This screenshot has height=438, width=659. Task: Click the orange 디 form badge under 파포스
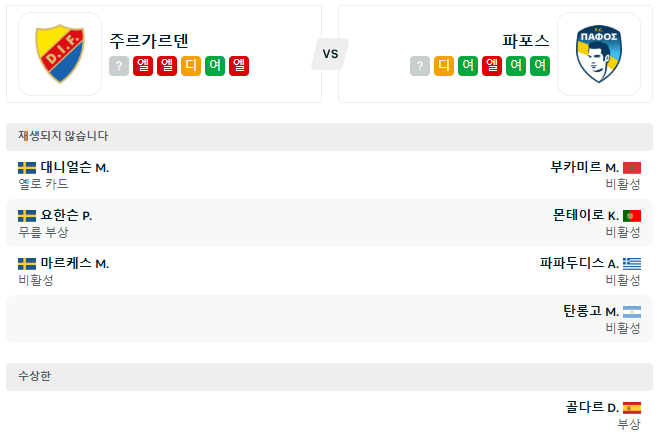click(444, 66)
